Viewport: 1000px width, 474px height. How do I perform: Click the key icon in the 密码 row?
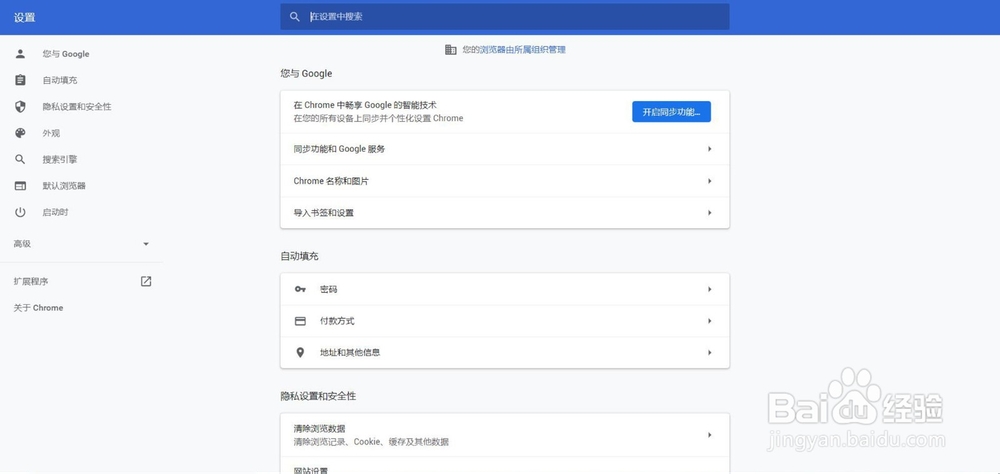(300, 289)
